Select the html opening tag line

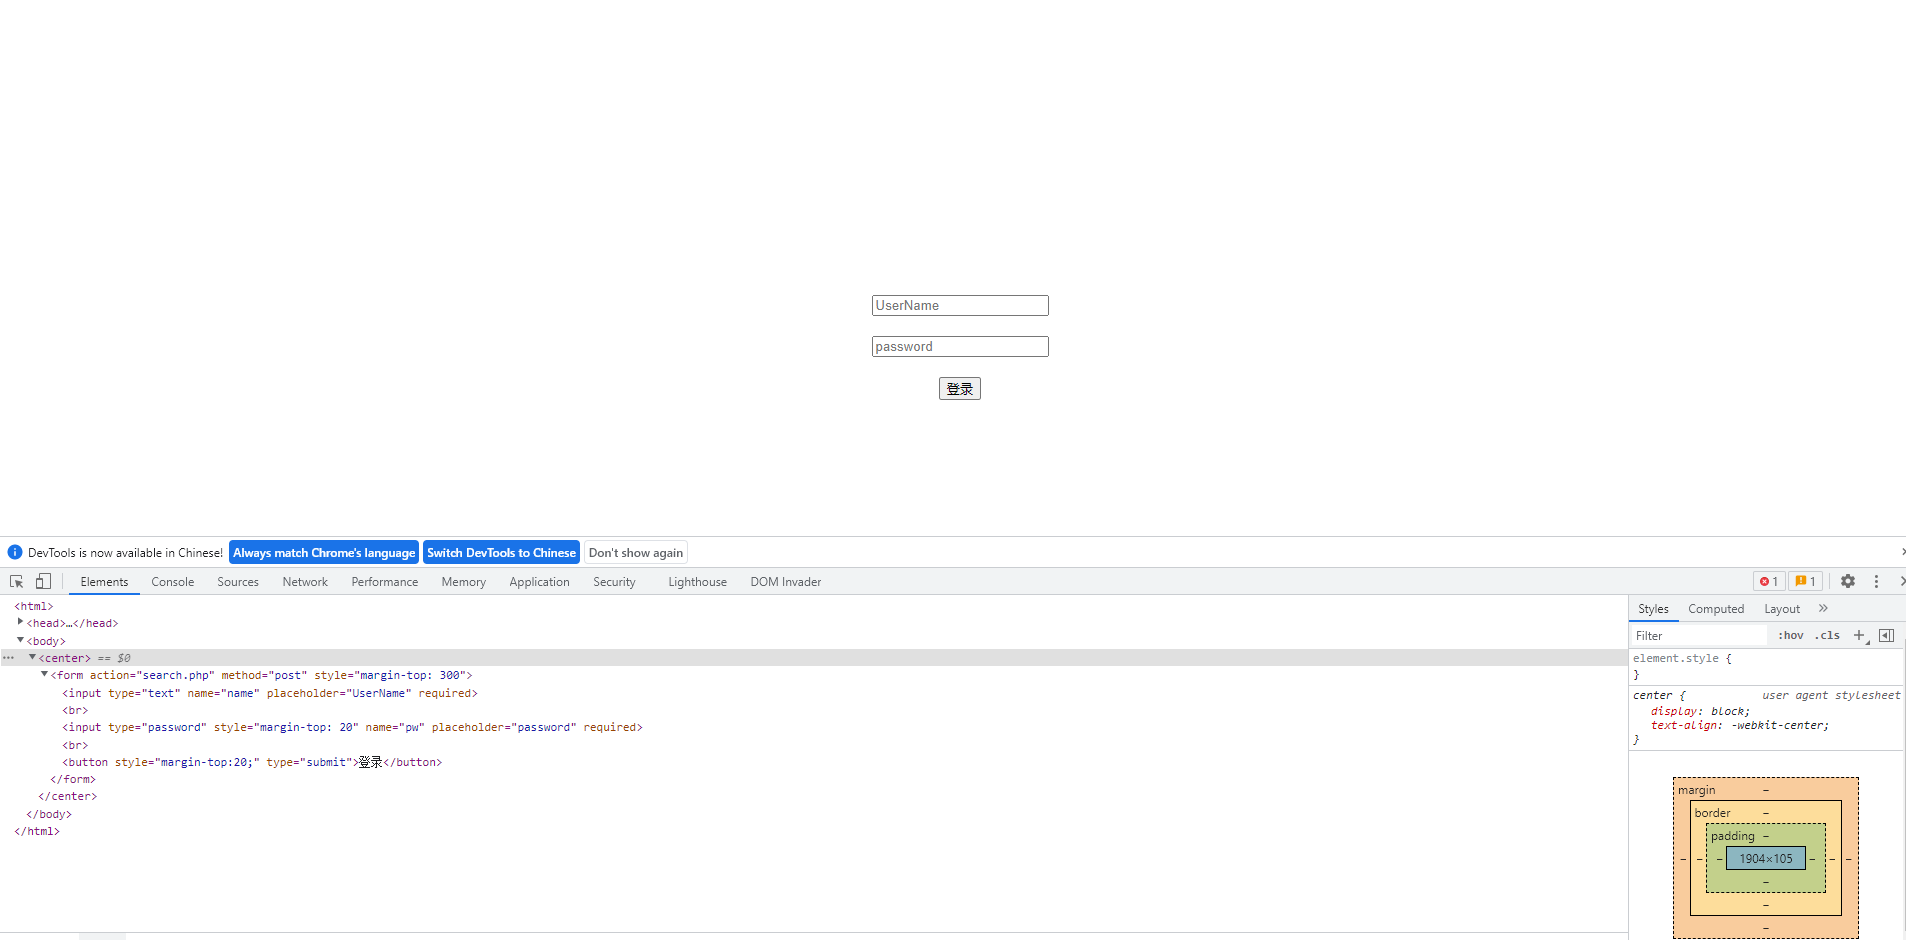click(x=34, y=606)
